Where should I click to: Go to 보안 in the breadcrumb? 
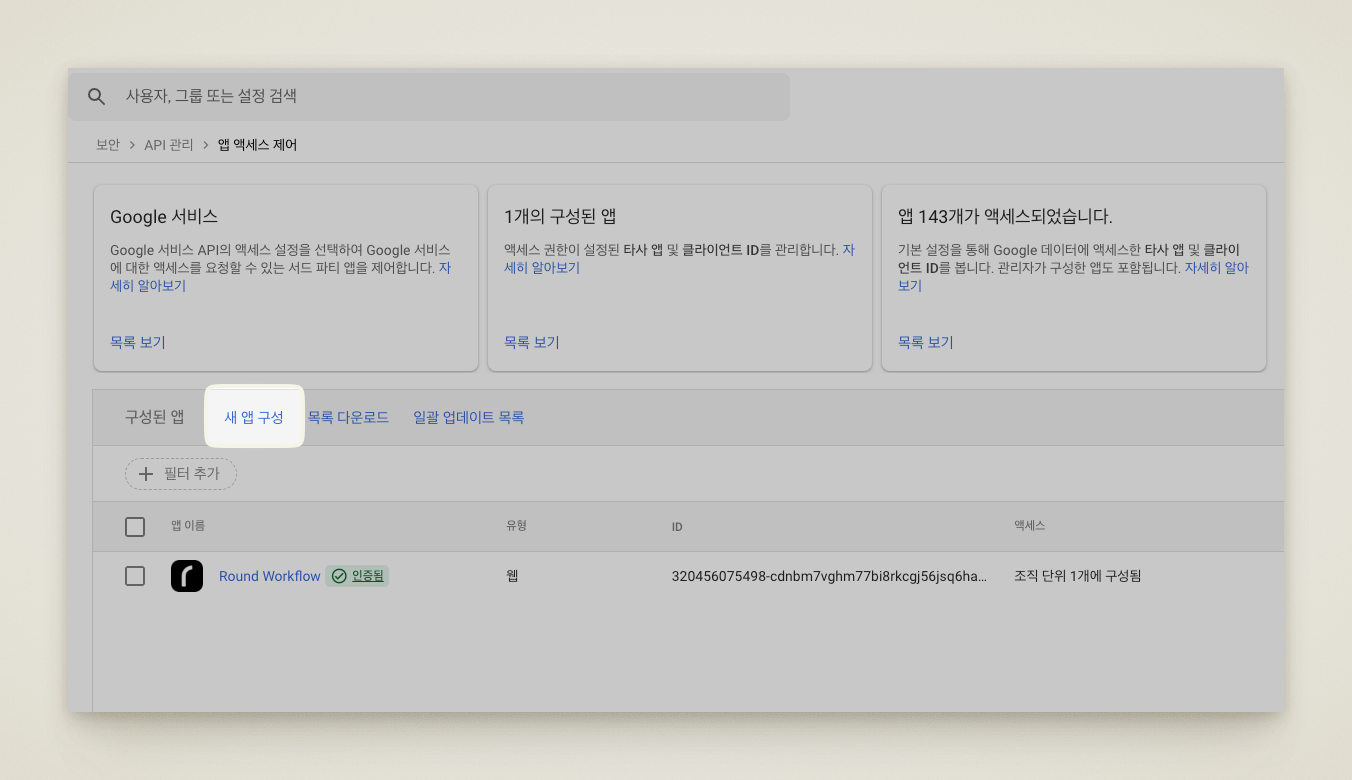pos(108,145)
